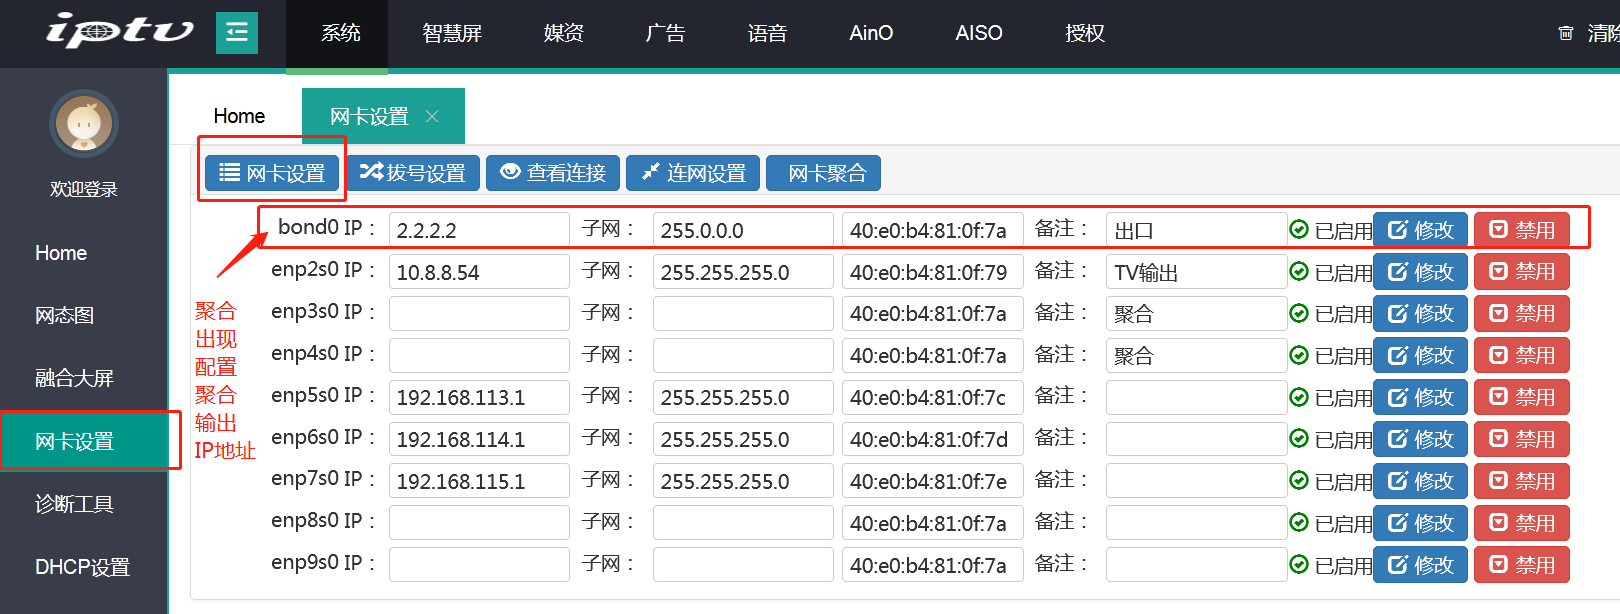
Task: Switch to the Home tab
Action: [x=239, y=116]
